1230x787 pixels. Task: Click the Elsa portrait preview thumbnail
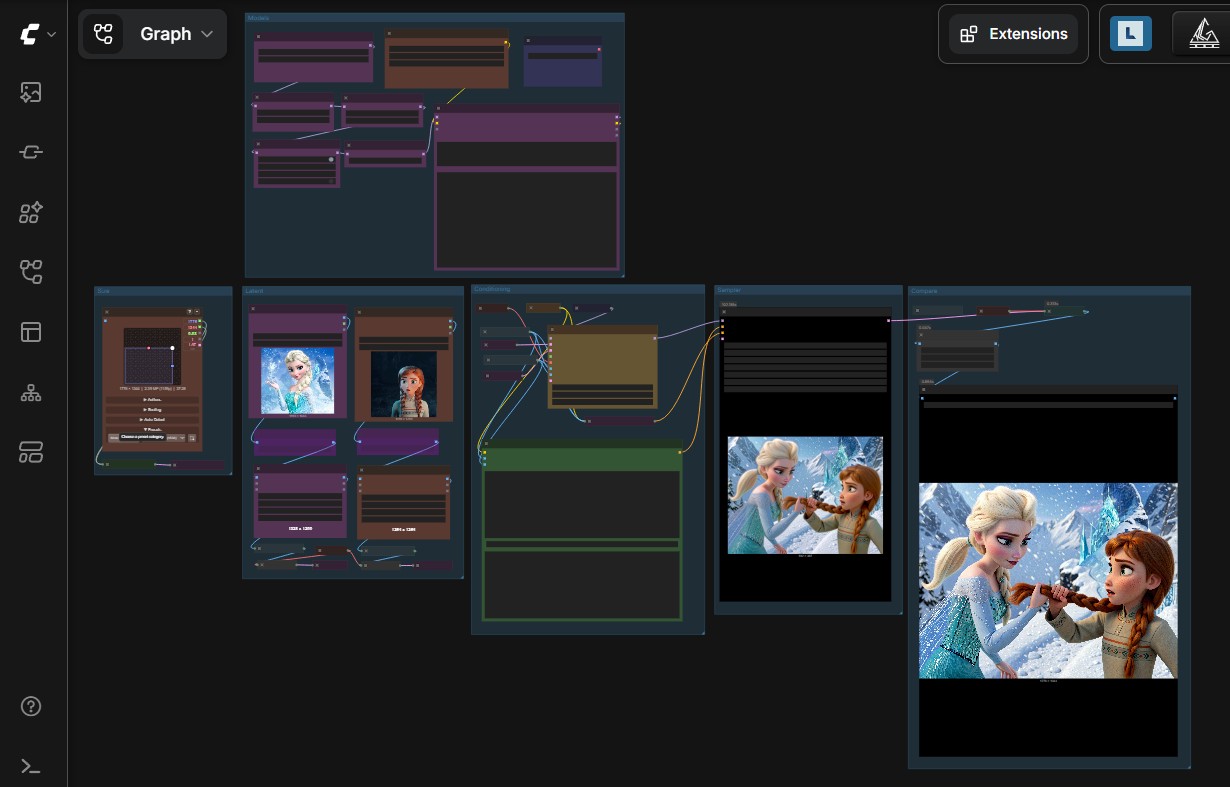[298, 381]
